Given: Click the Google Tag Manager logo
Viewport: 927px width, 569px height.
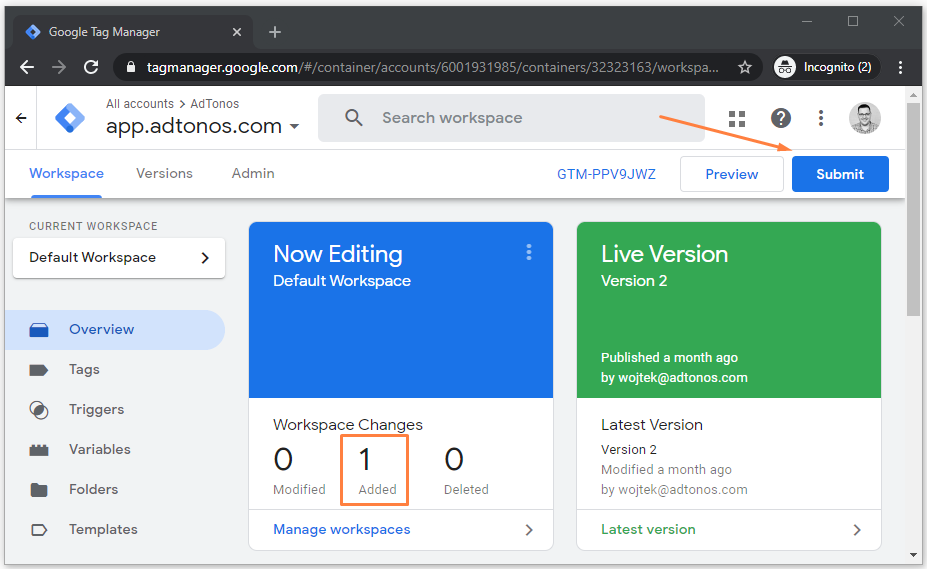Looking at the screenshot, I should (x=70, y=118).
